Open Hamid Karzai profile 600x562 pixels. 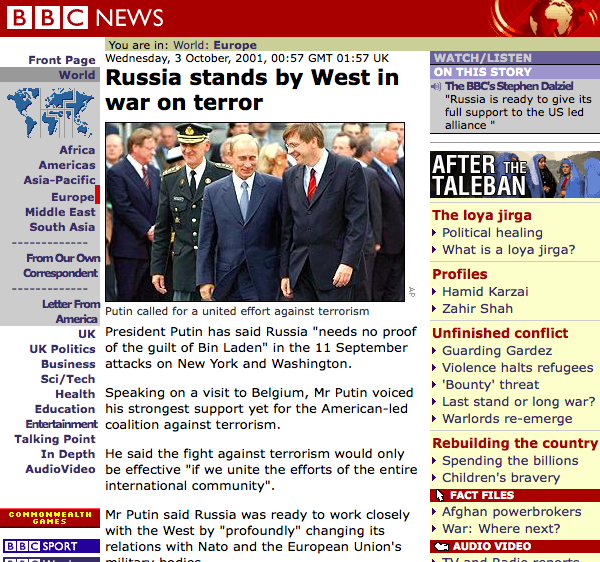point(485,292)
